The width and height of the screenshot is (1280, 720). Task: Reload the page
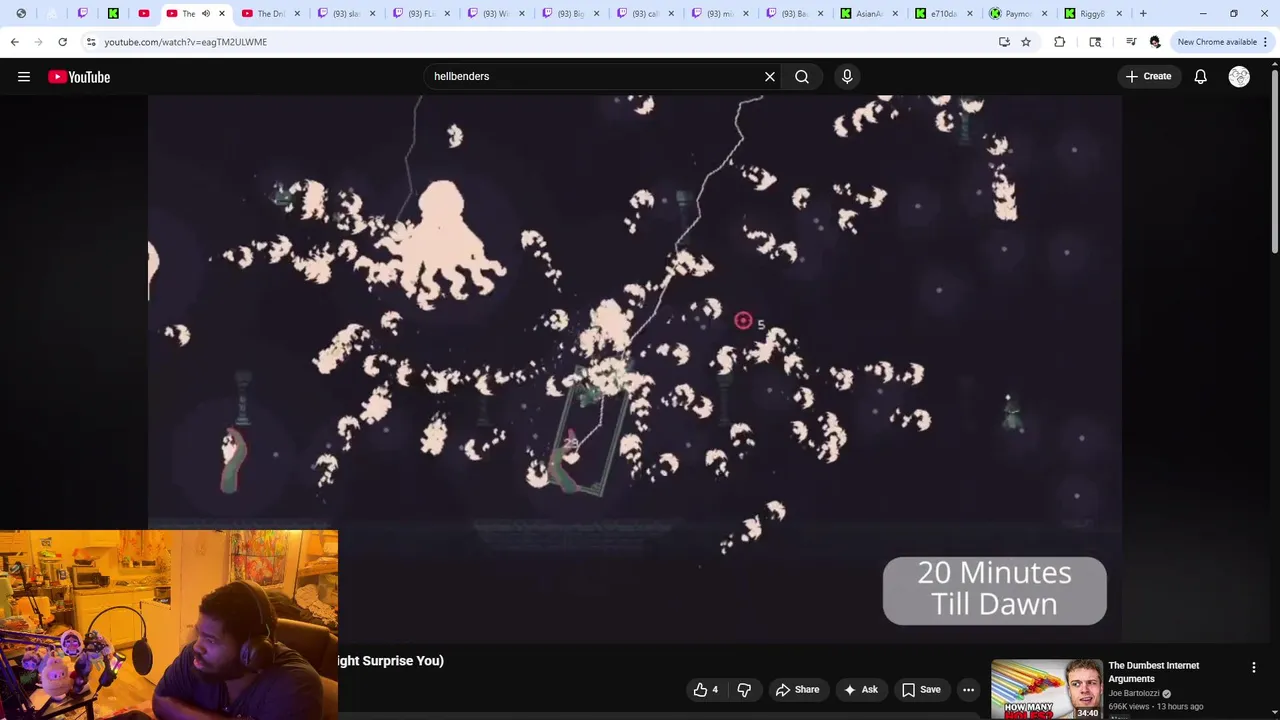tap(62, 42)
